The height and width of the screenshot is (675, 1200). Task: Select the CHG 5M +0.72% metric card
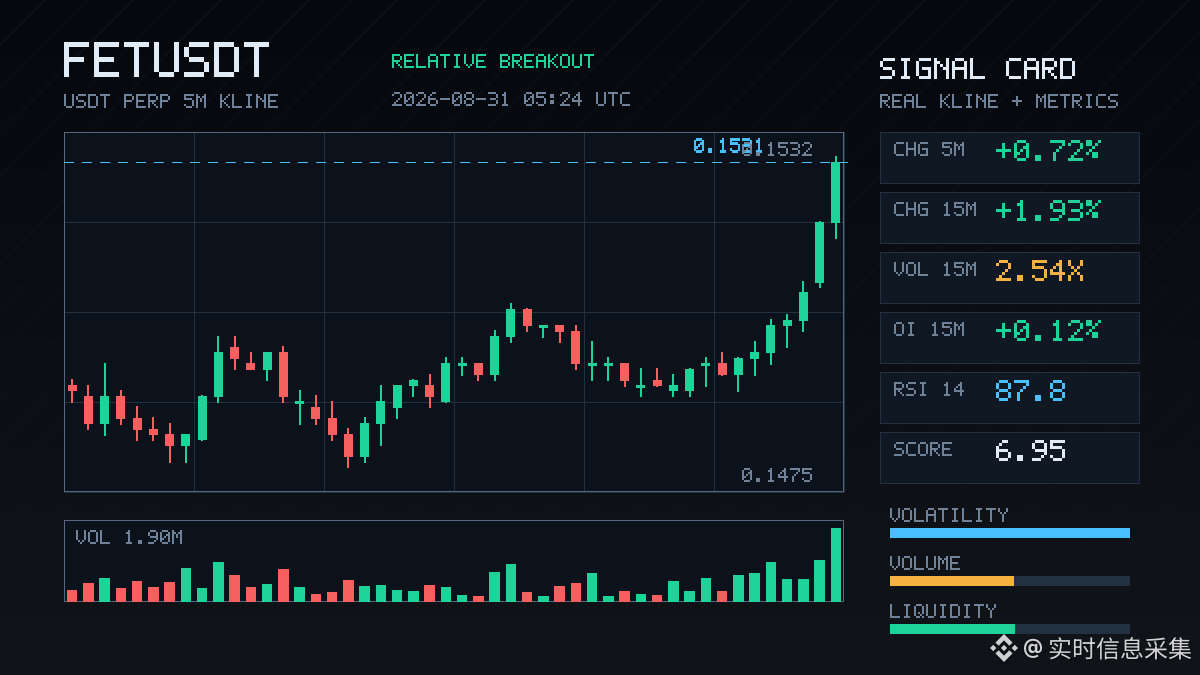(1009, 157)
